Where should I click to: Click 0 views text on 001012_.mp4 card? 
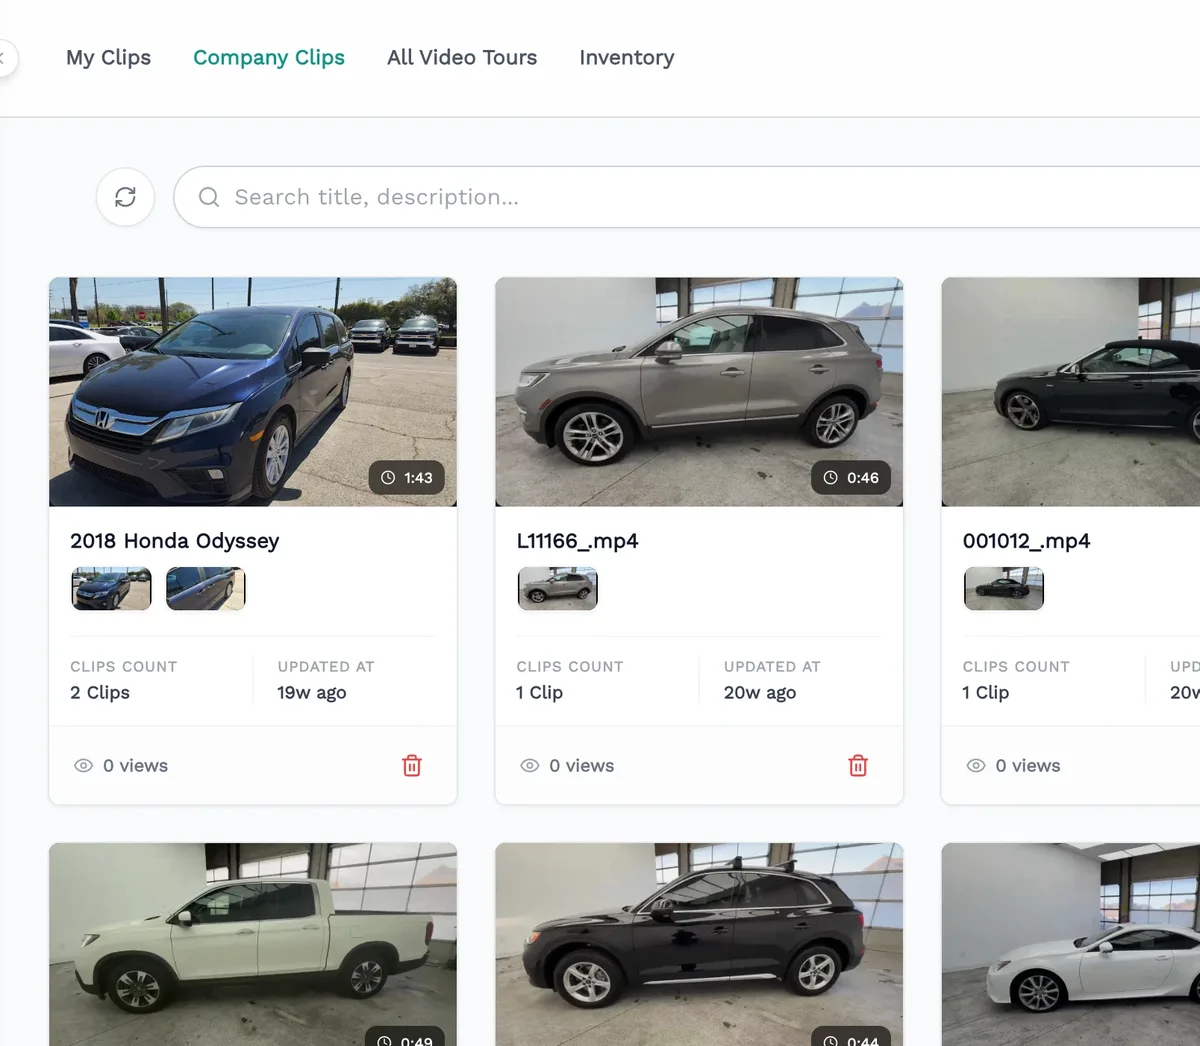[1028, 766]
